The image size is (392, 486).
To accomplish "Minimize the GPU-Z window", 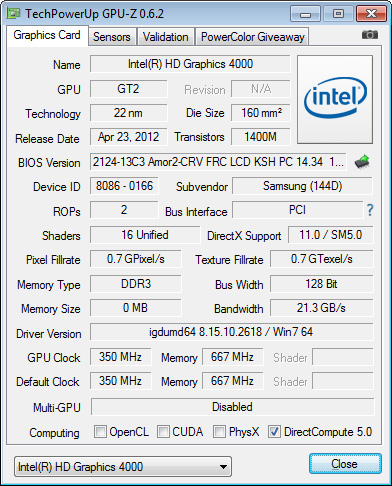I will tap(305, 14).
